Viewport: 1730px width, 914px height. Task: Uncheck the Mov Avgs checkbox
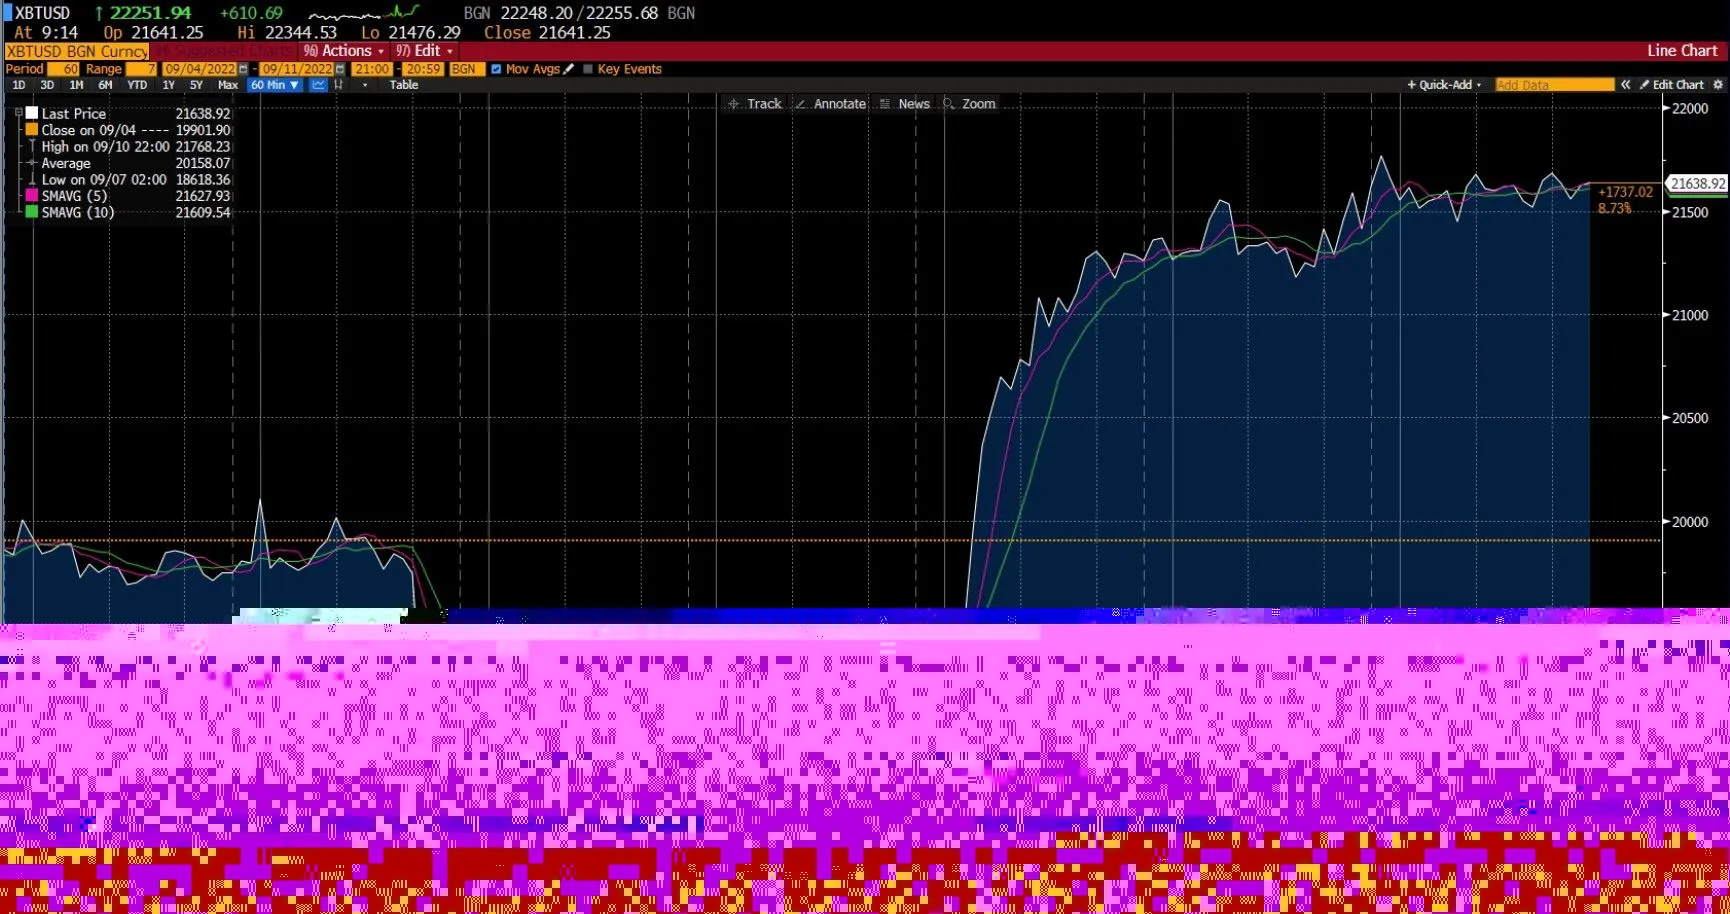tap(494, 69)
